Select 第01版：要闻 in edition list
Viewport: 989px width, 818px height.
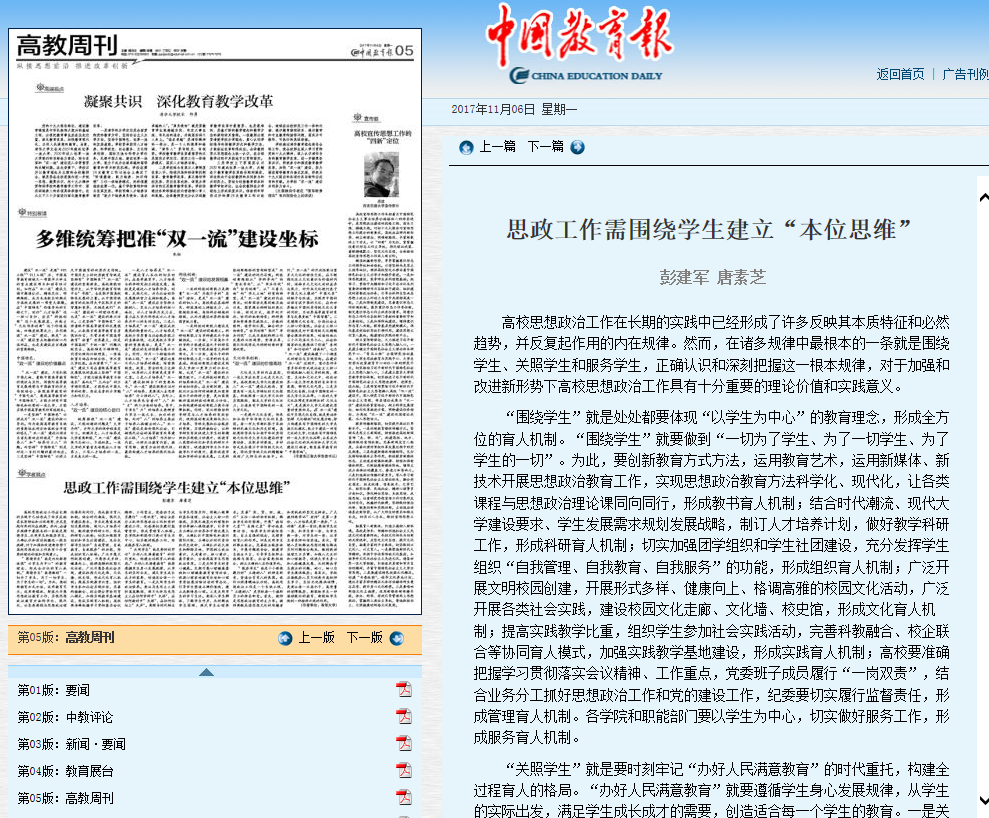[x=54, y=690]
